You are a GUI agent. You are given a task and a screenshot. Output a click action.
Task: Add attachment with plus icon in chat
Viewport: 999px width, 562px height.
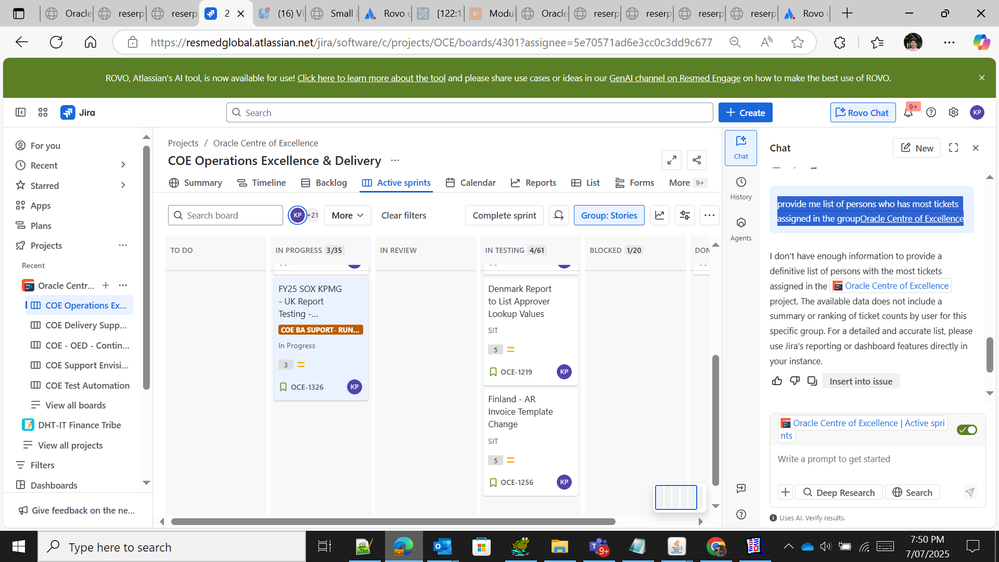click(785, 492)
